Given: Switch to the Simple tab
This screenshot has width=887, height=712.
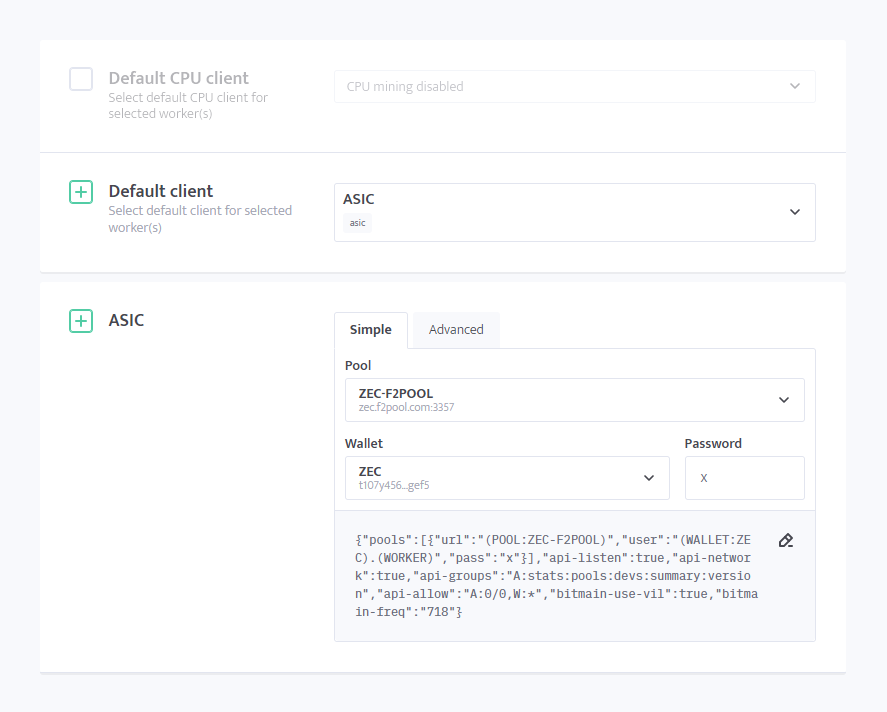Looking at the screenshot, I should tap(371, 330).
